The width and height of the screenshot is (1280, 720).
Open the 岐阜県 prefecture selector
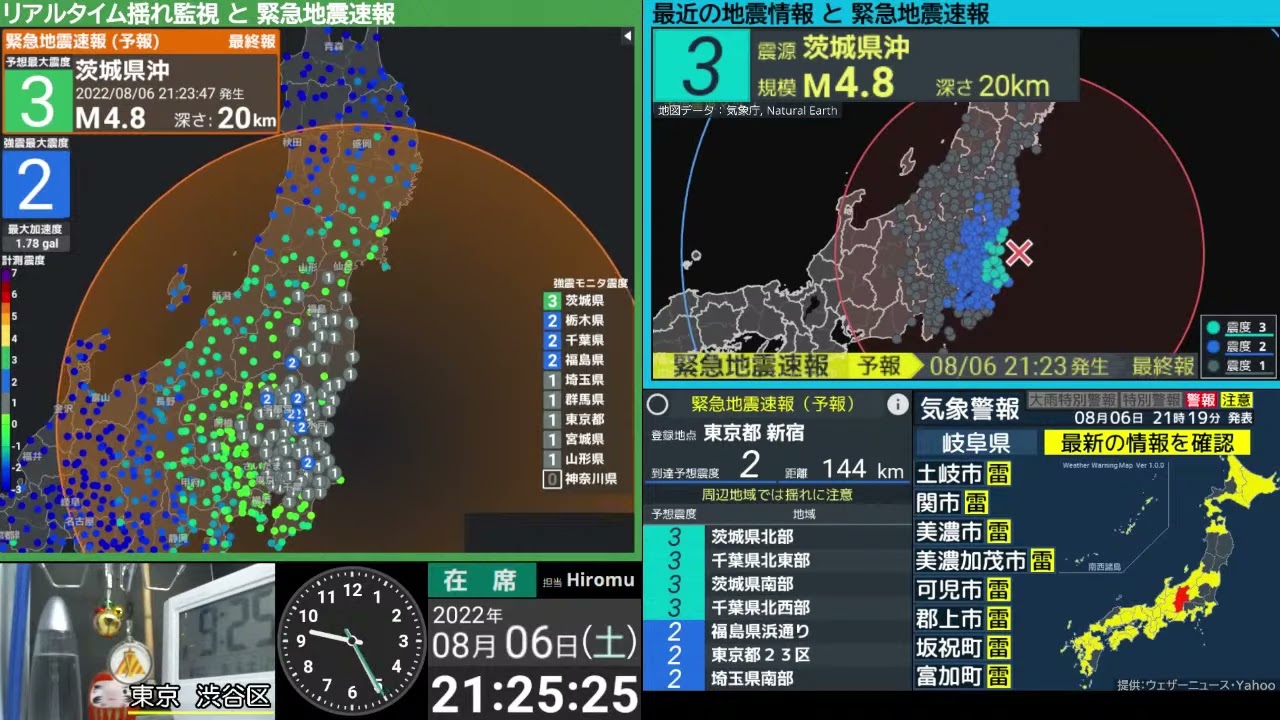click(976, 442)
